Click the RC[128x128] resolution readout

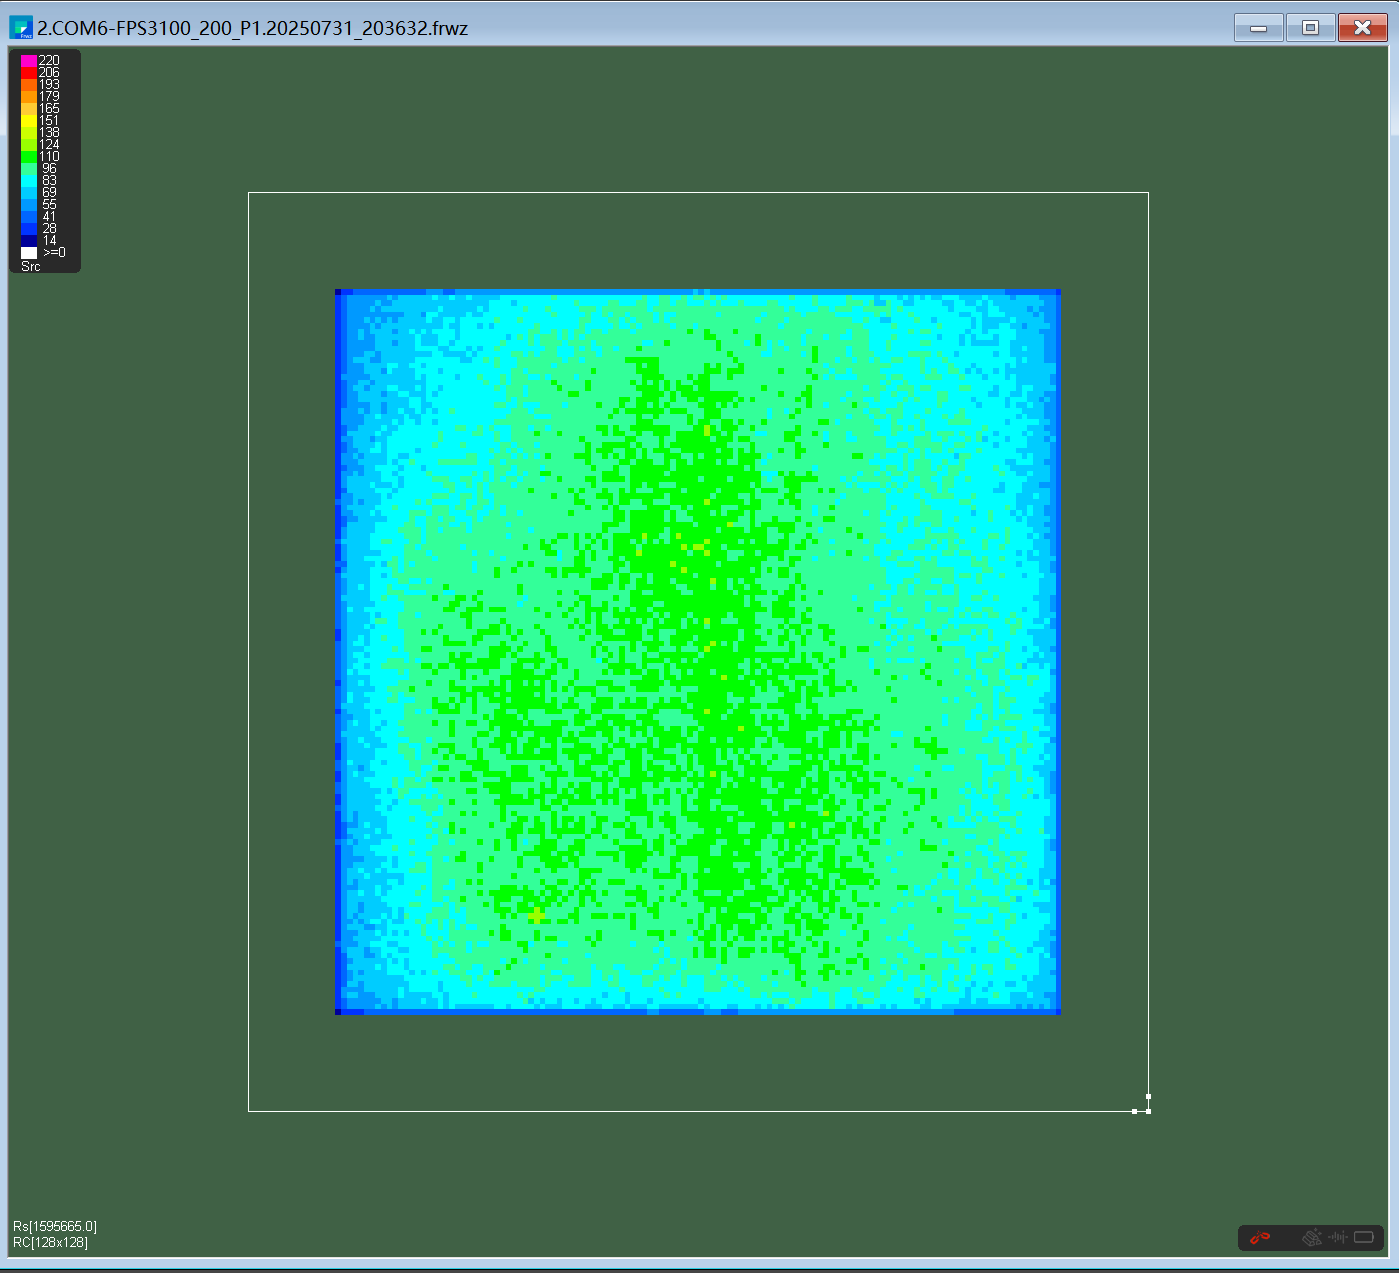coord(51,1243)
